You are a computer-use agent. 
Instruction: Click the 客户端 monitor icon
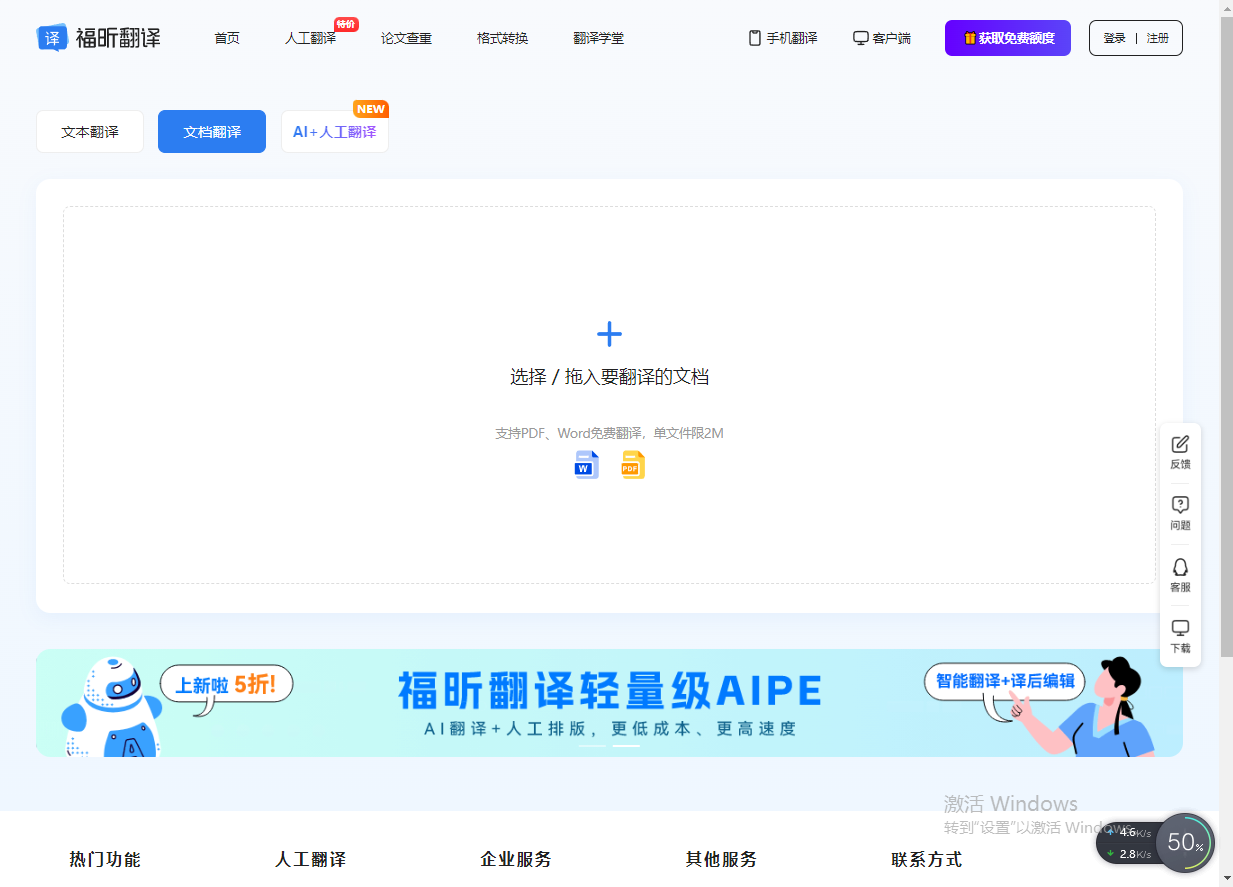coord(860,38)
